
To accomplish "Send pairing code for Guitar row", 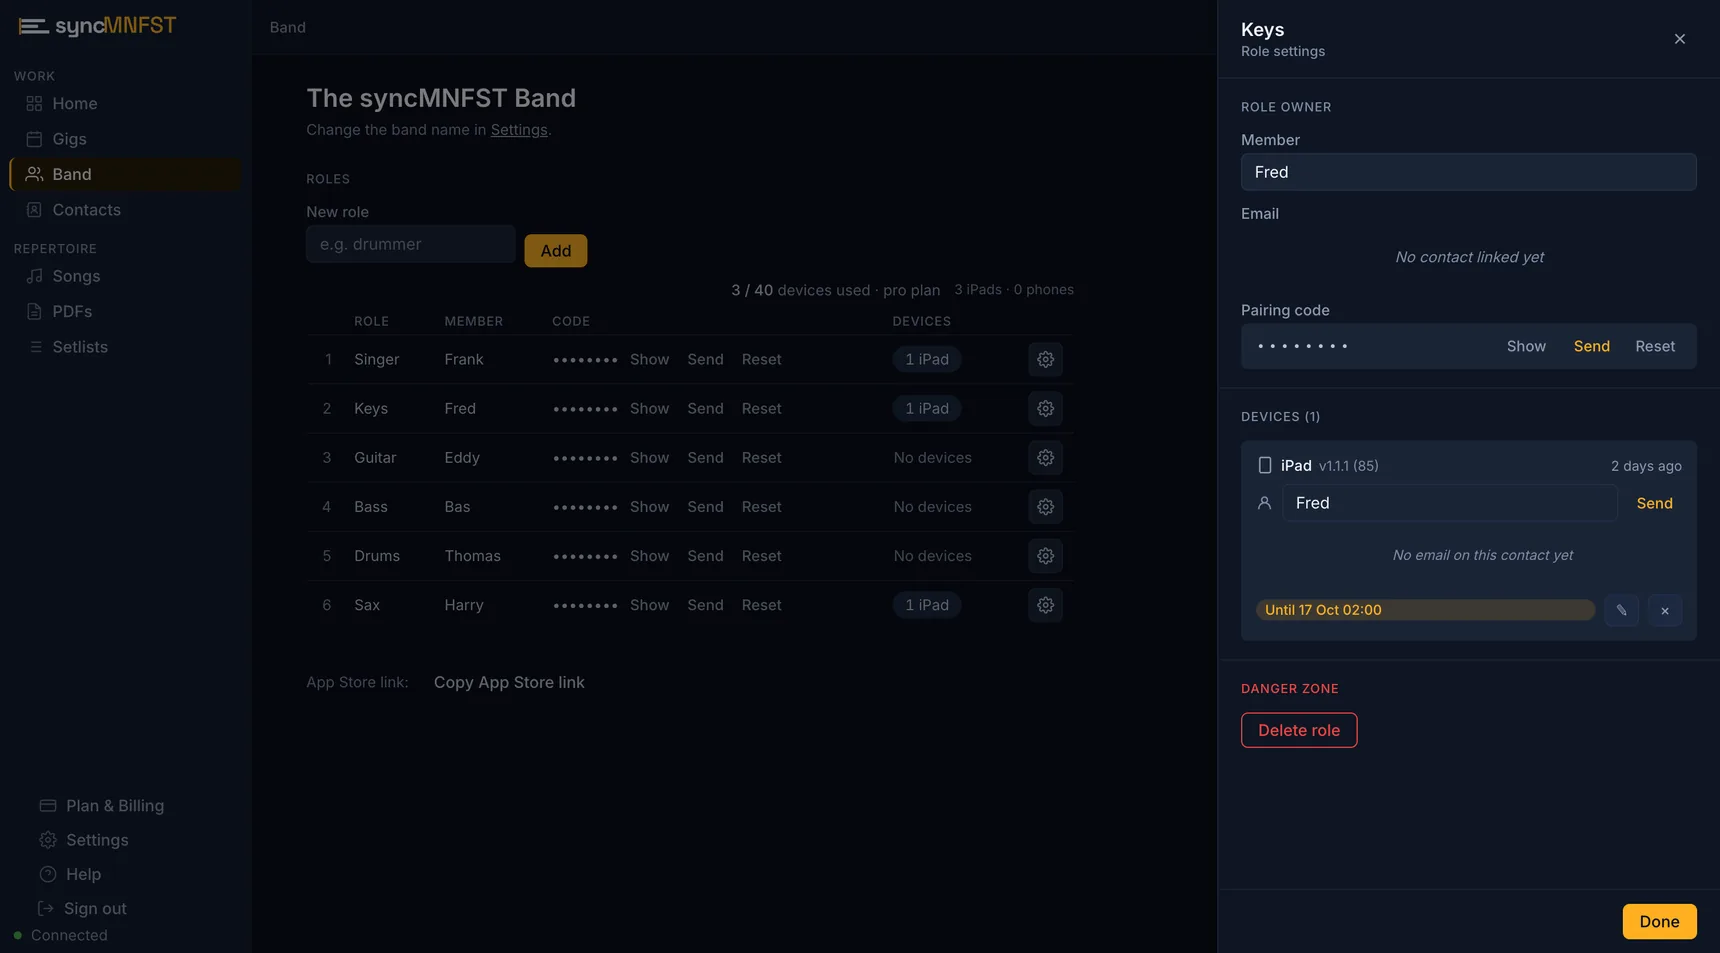I will pyautogui.click(x=705, y=457).
